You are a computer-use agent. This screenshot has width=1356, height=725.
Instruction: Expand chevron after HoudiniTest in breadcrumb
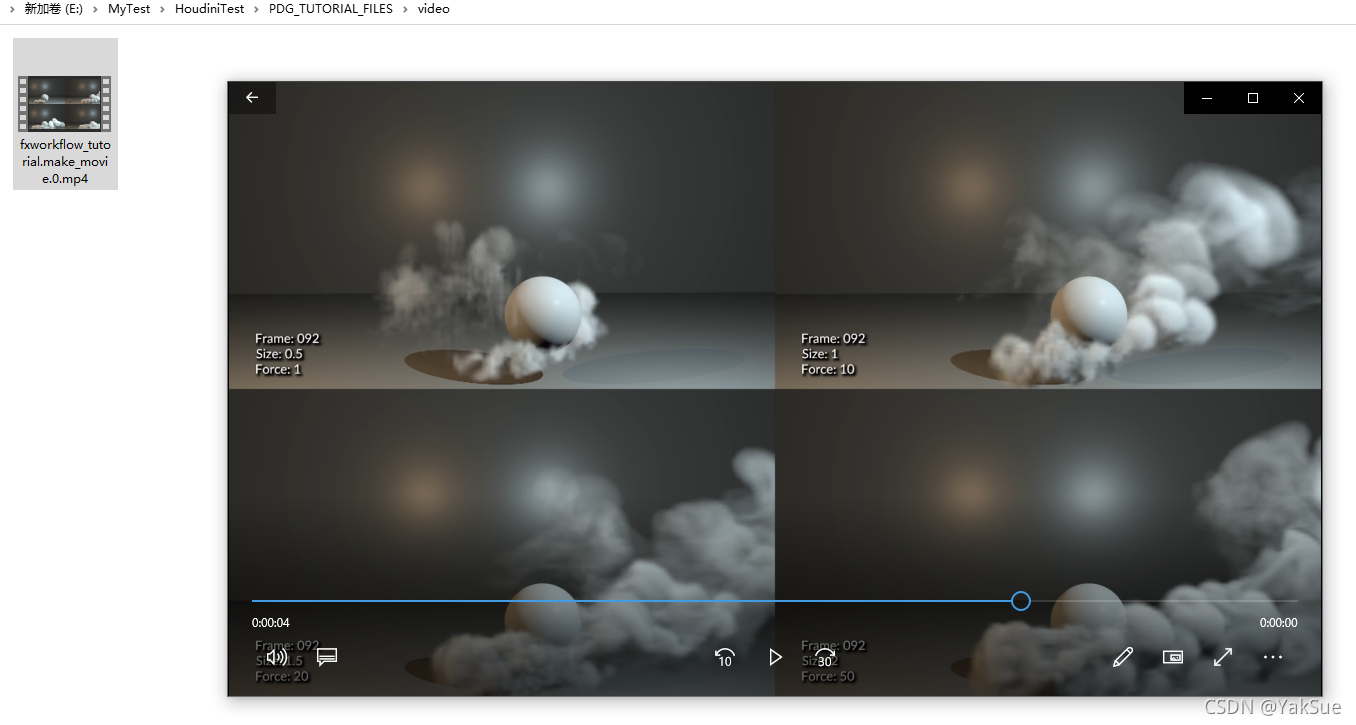click(x=257, y=9)
